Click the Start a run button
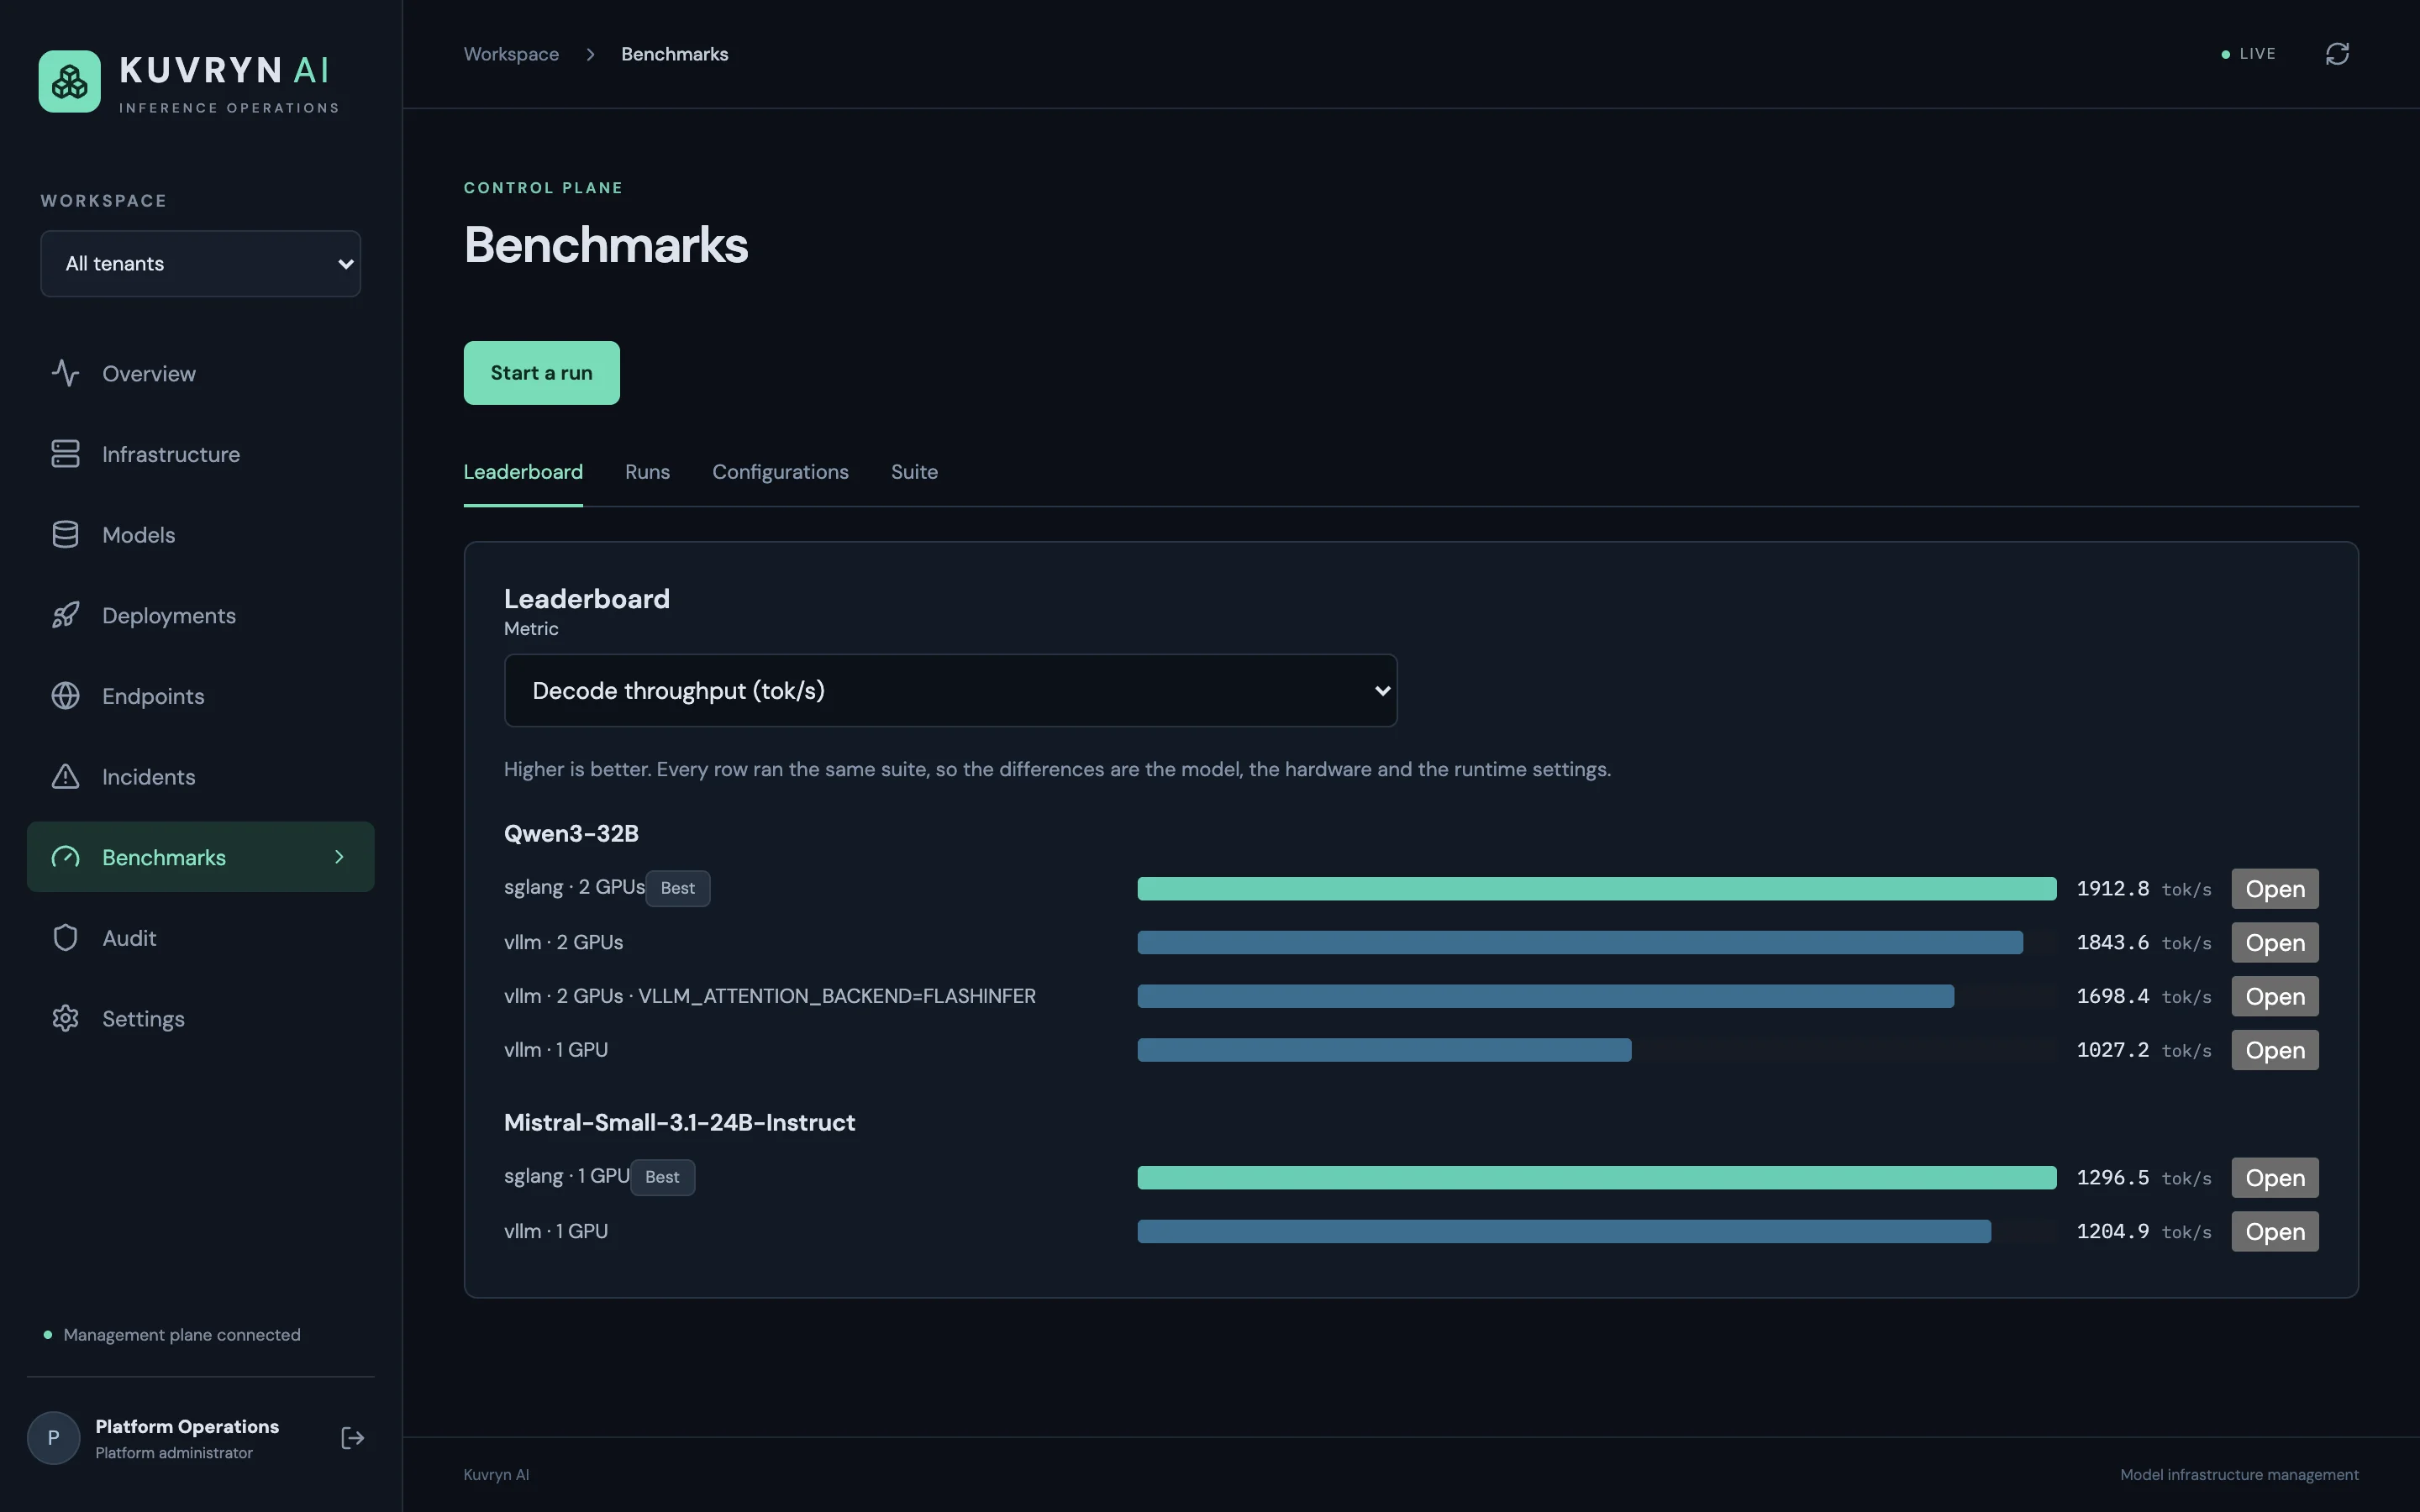The image size is (2420, 1512). click(541, 373)
